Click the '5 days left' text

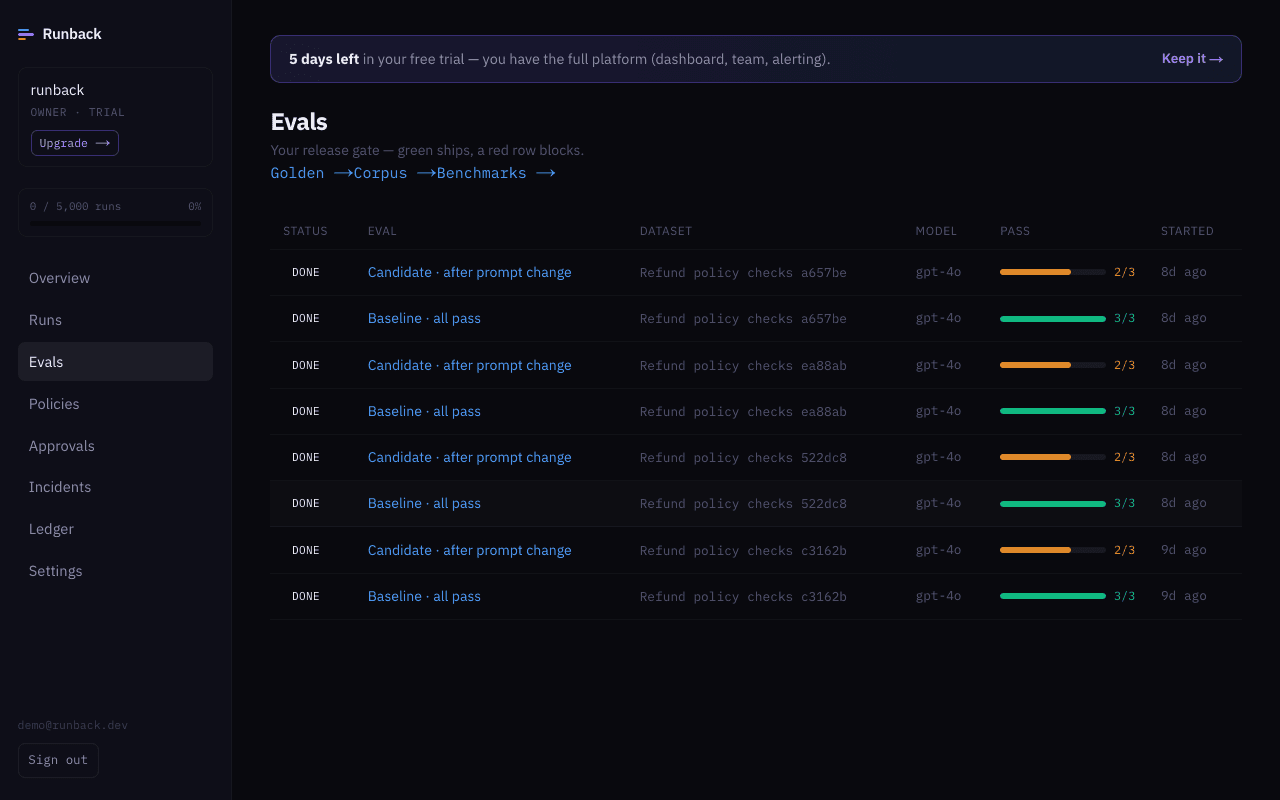point(324,59)
